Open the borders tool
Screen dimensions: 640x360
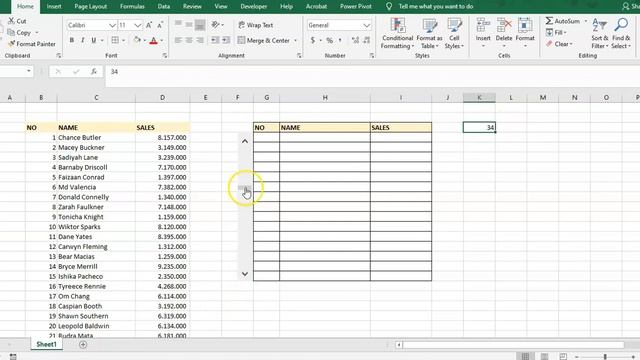tap(115, 40)
